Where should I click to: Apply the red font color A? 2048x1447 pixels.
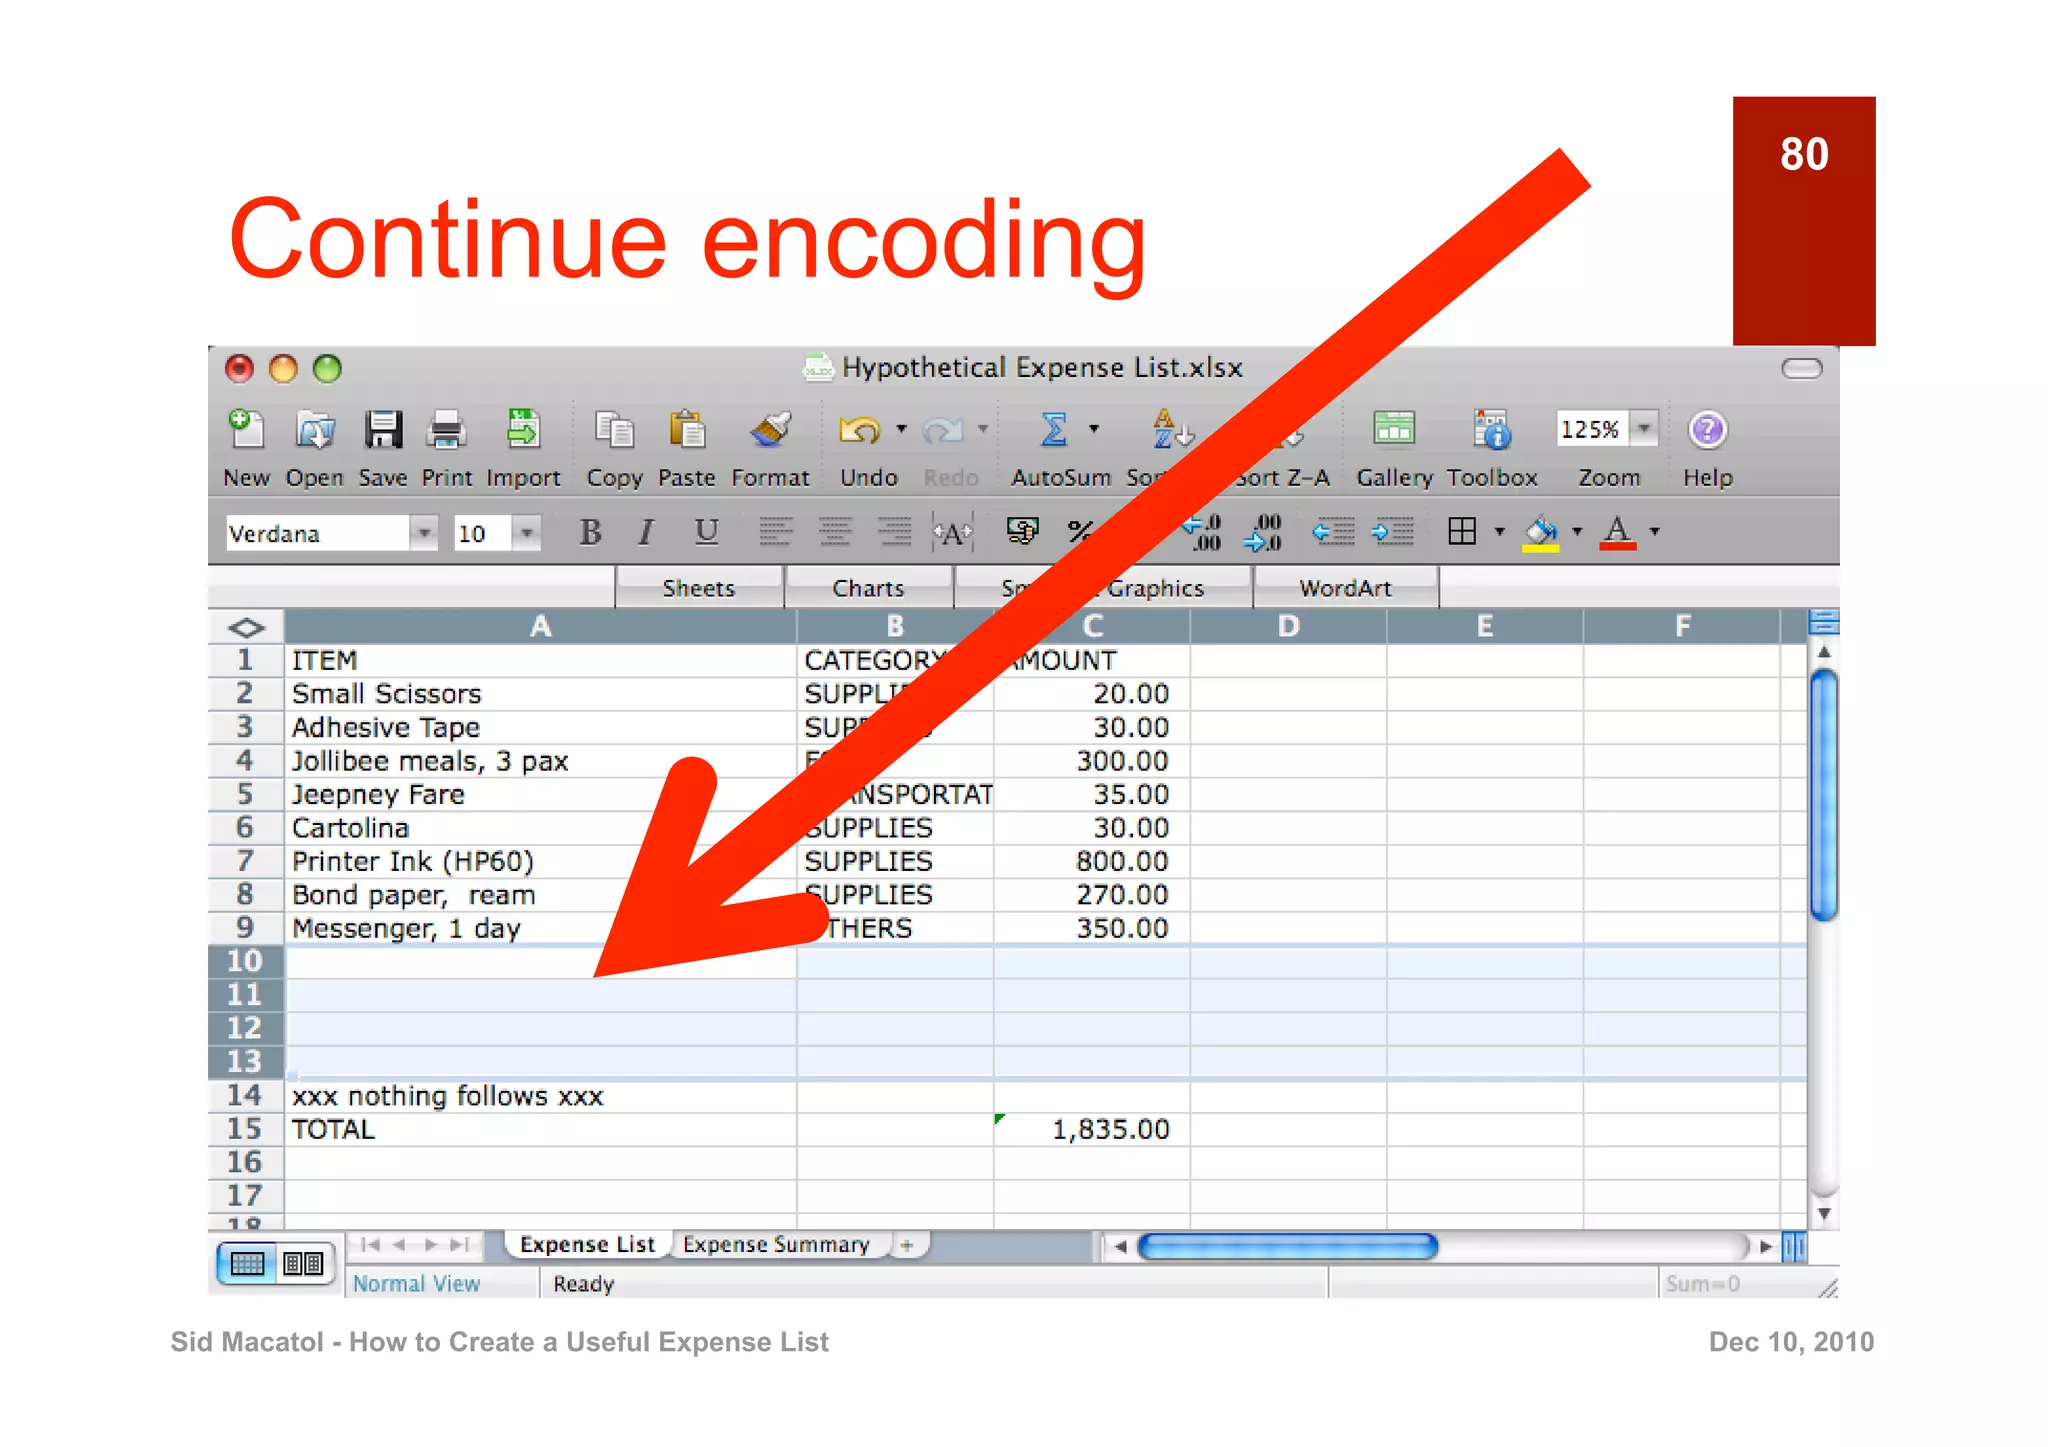1618,532
